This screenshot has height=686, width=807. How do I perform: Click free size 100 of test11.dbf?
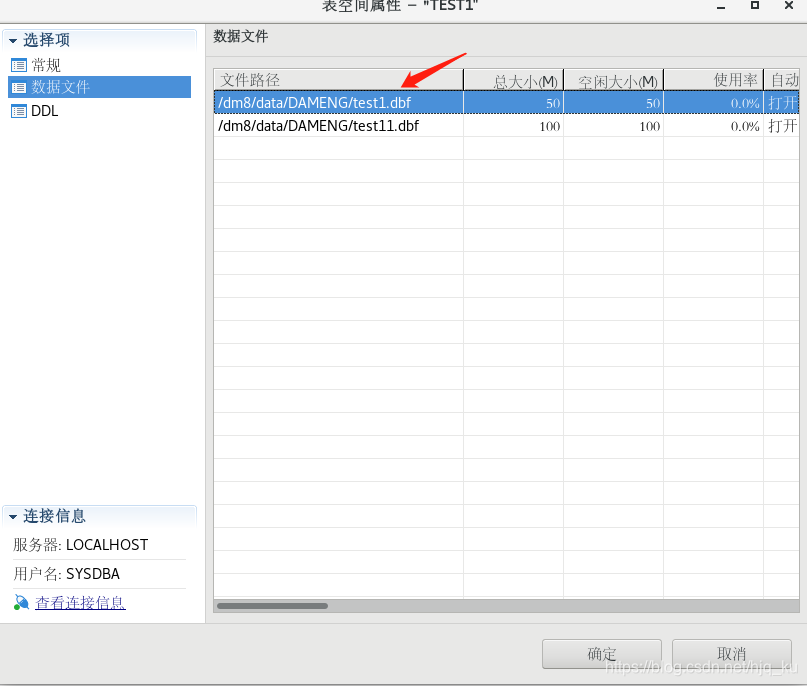click(650, 127)
